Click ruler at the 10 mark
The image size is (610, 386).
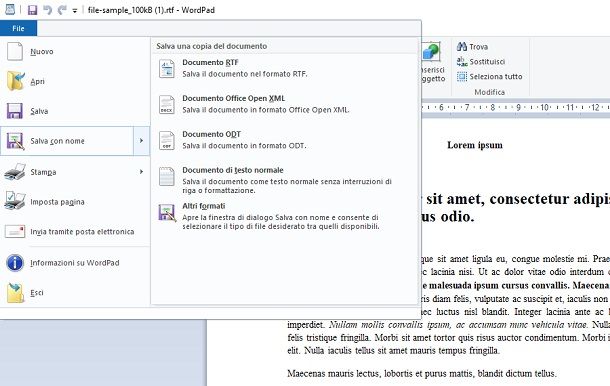pos(544,107)
